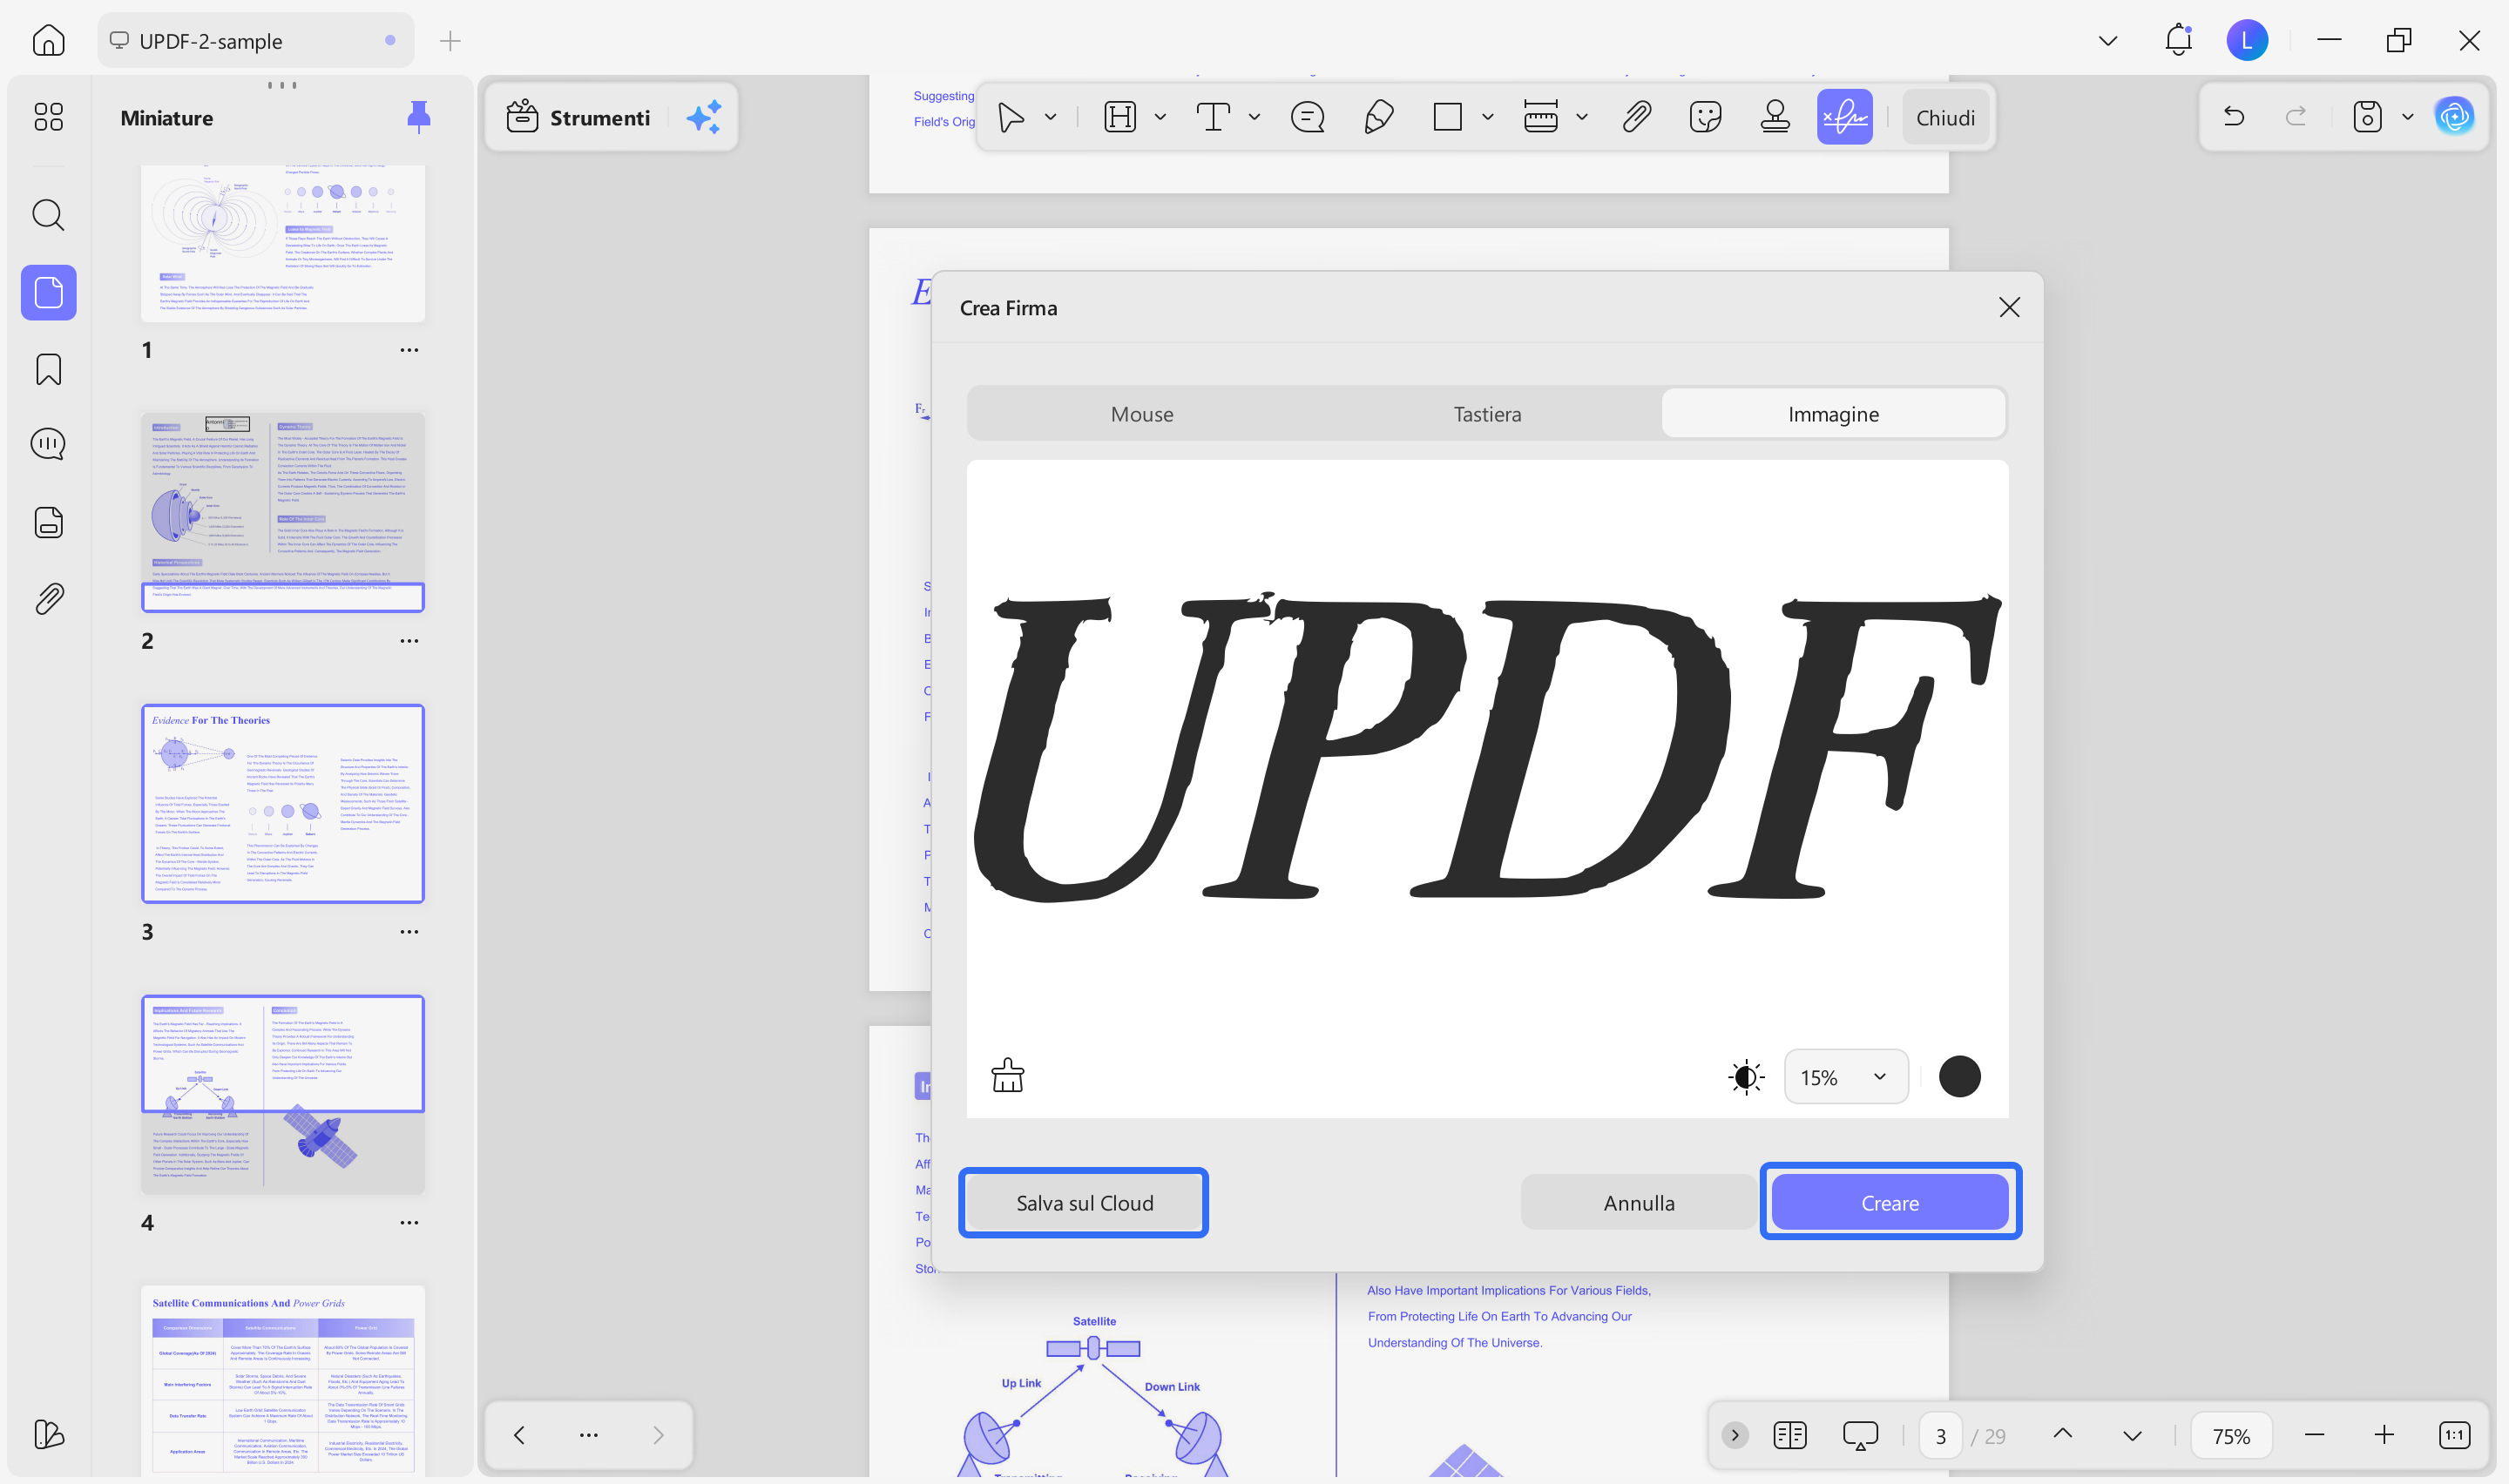Select the Immagine signature tab

tap(1833, 413)
